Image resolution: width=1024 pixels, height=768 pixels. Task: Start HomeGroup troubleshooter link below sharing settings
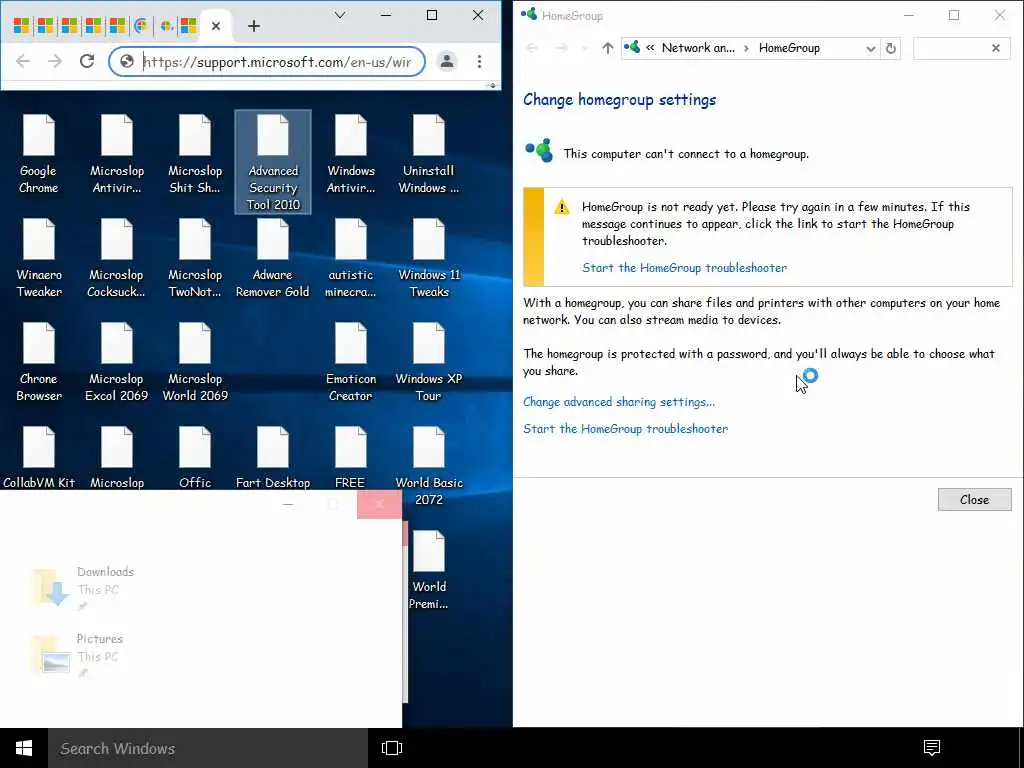(x=625, y=428)
